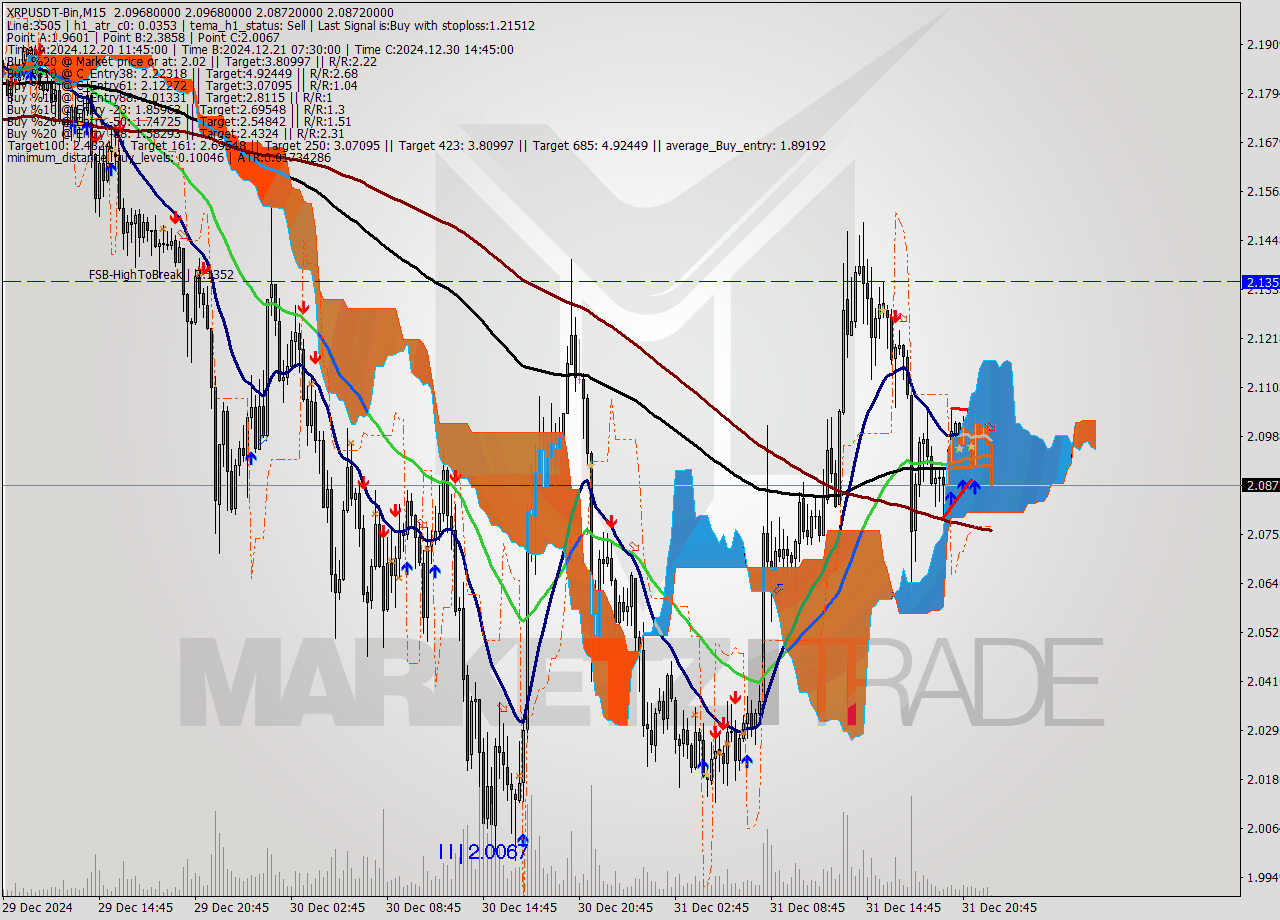Click the 29 Dec 20:45 time label
1280x920 pixels.
231,908
